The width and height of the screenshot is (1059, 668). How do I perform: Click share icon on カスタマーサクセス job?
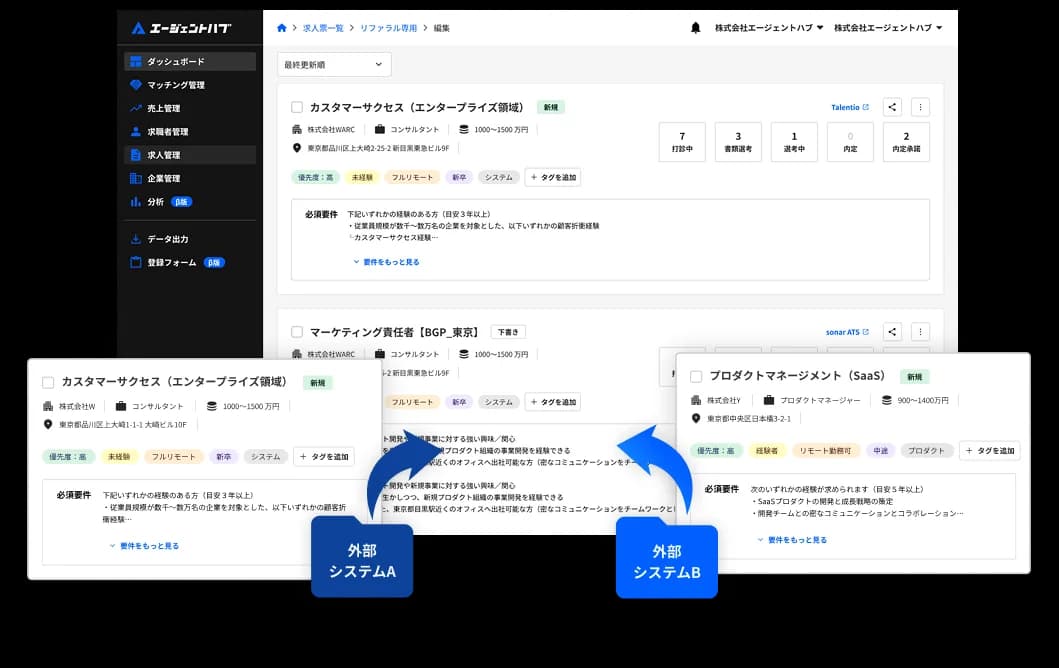click(892, 107)
